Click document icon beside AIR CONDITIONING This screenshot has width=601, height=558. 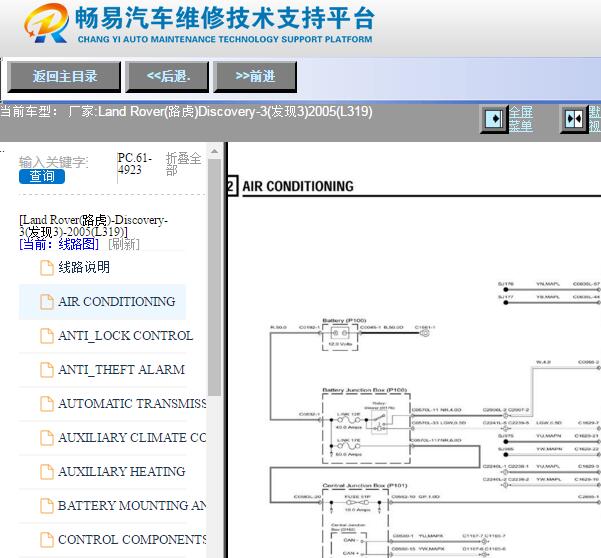[x=47, y=302]
